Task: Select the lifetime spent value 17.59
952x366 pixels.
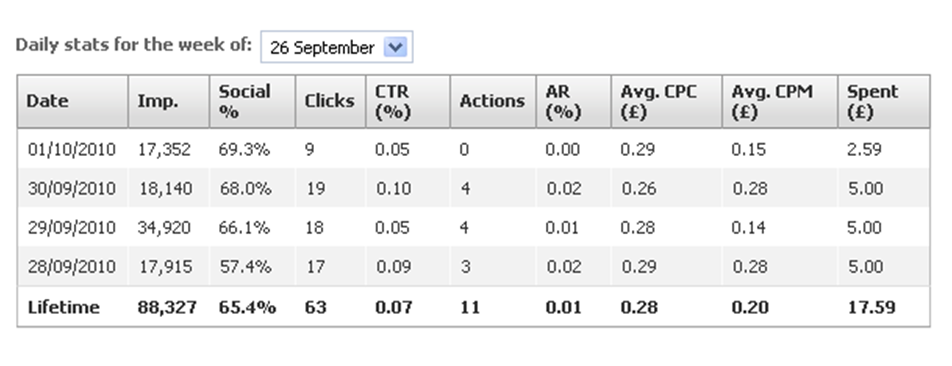Action: (x=871, y=307)
